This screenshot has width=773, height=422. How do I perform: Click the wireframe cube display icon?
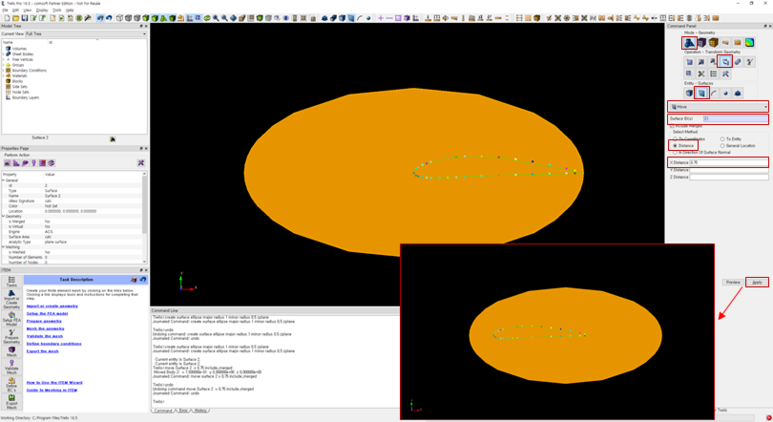(119, 18)
